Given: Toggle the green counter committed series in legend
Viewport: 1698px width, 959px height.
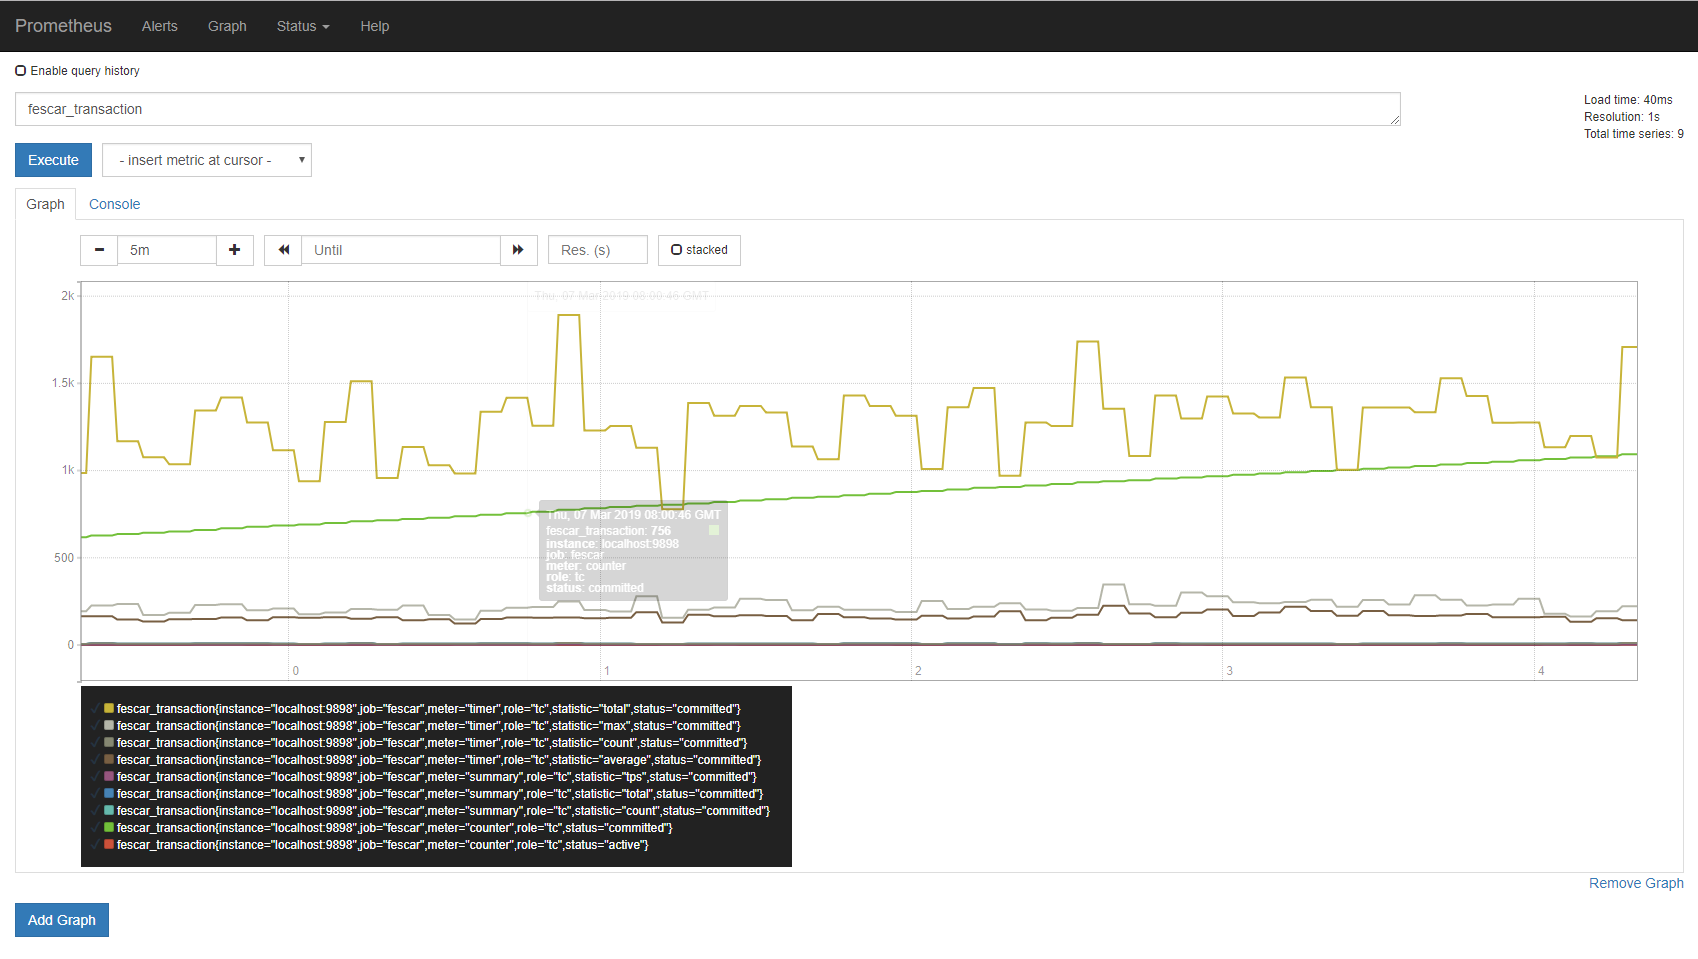Looking at the screenshot, I should pos(109,828).
